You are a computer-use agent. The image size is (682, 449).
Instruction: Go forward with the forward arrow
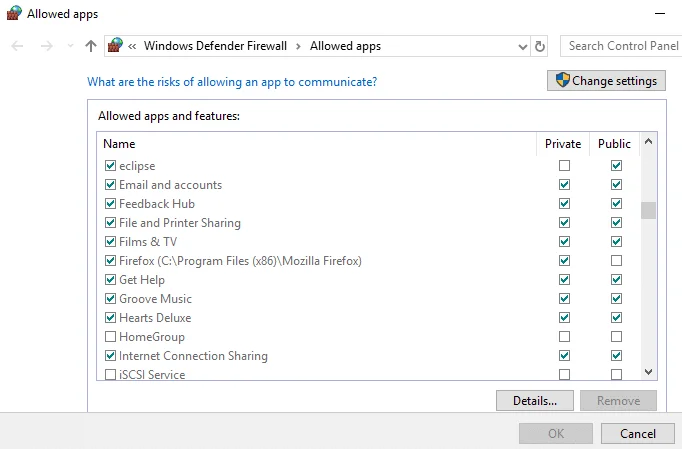click(47, 46)
